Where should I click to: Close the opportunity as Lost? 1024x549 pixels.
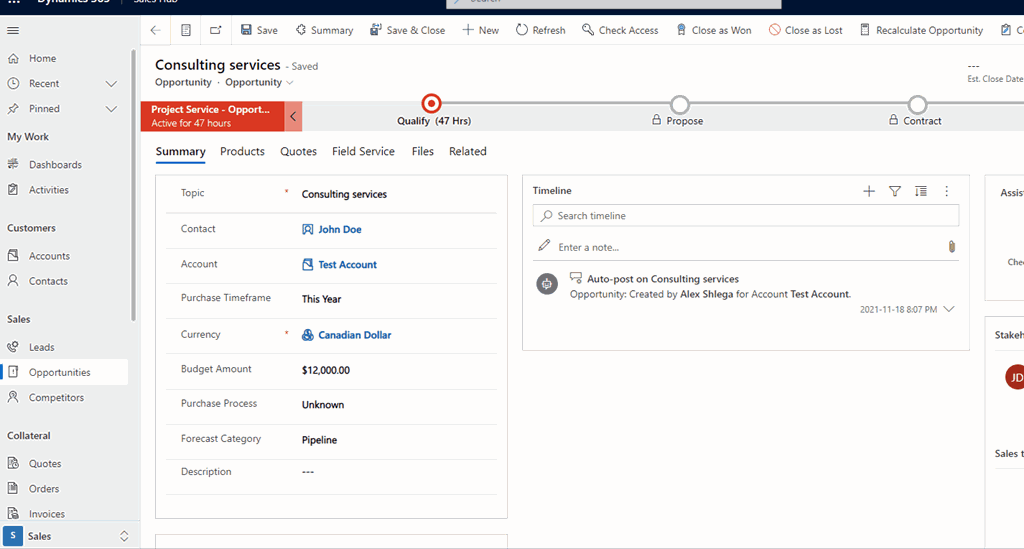(x=805, y=30)
